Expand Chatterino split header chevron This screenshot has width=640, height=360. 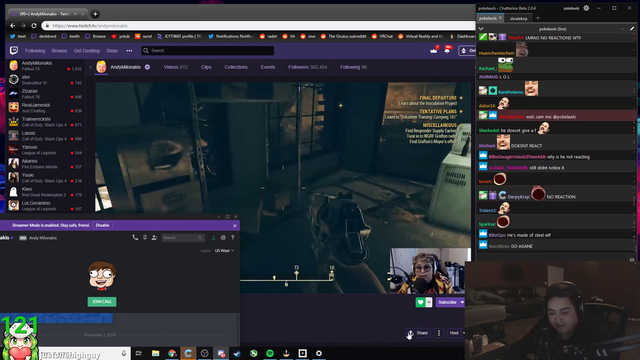481,29
